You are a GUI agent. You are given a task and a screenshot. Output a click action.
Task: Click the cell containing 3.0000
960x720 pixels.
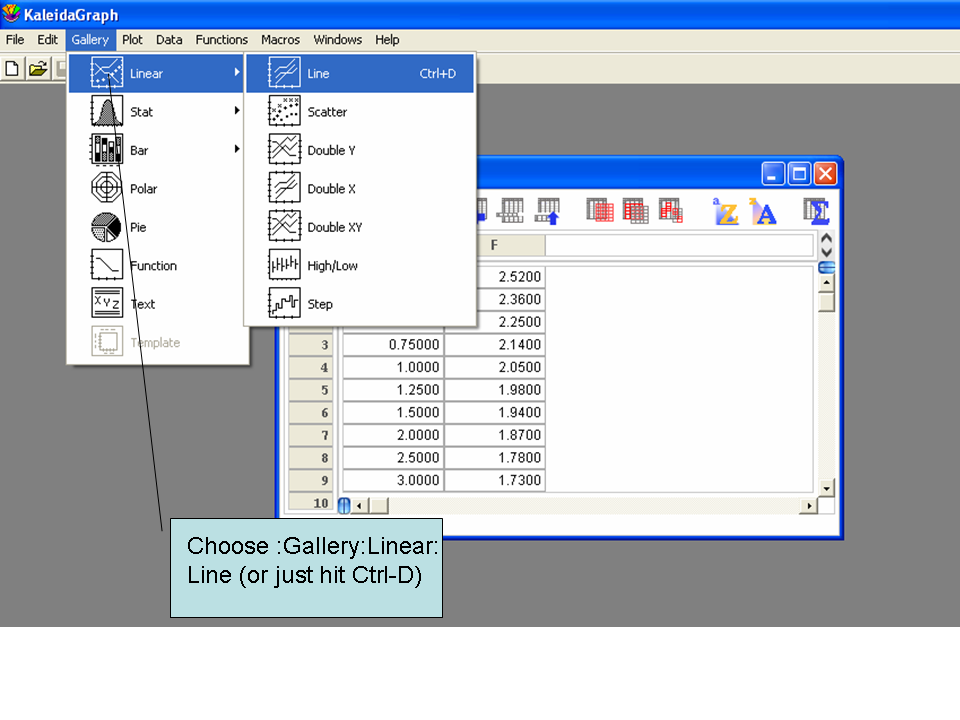[x=393, y=481]
